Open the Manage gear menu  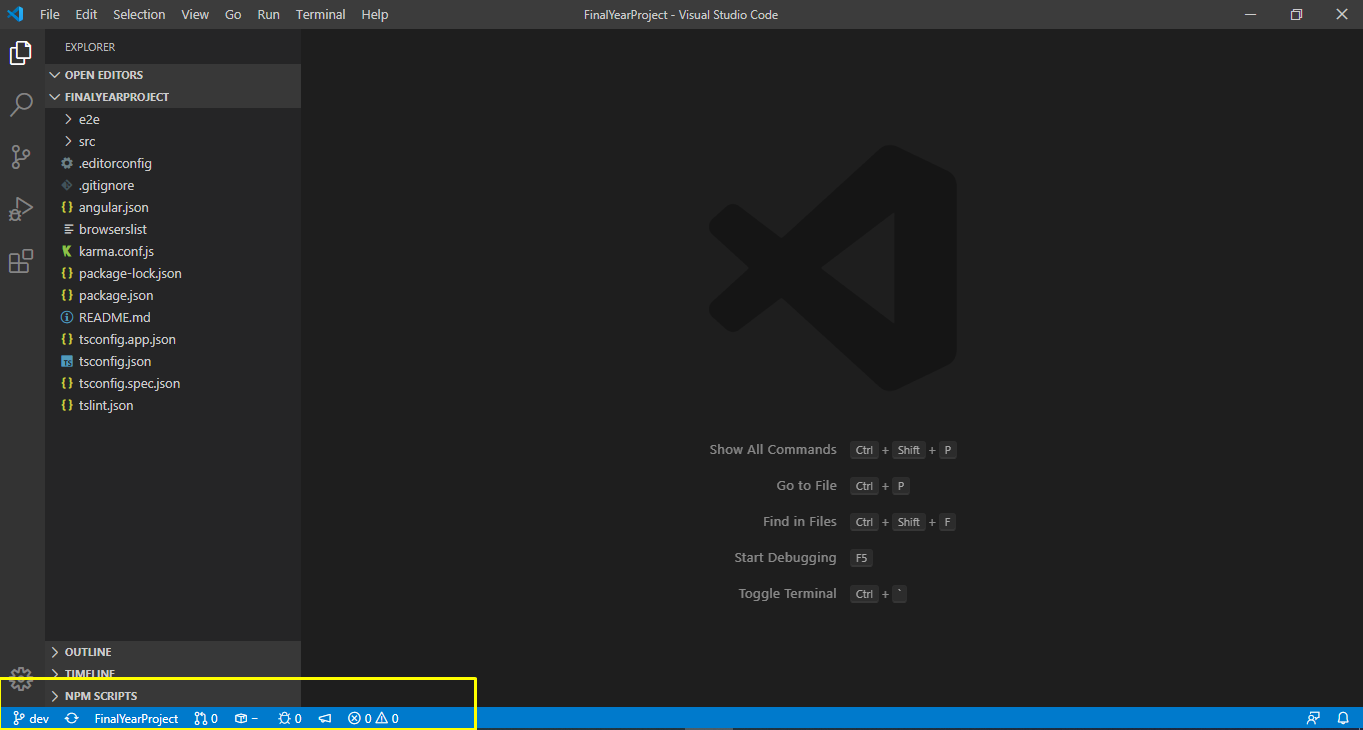click(21, 680)
